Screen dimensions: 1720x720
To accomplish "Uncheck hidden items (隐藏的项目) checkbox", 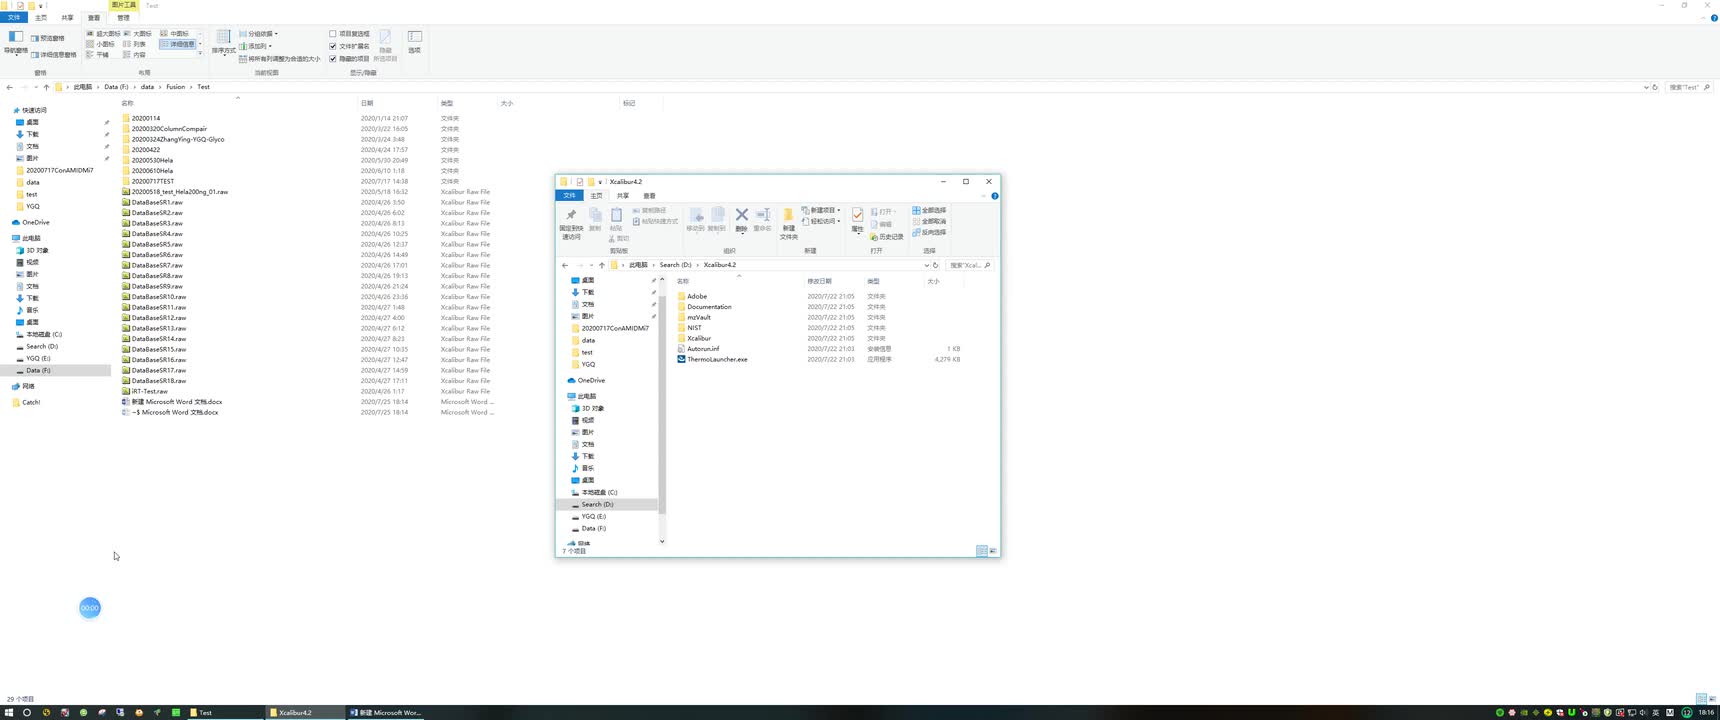I will pyautogui.click(x=333, y=59).
